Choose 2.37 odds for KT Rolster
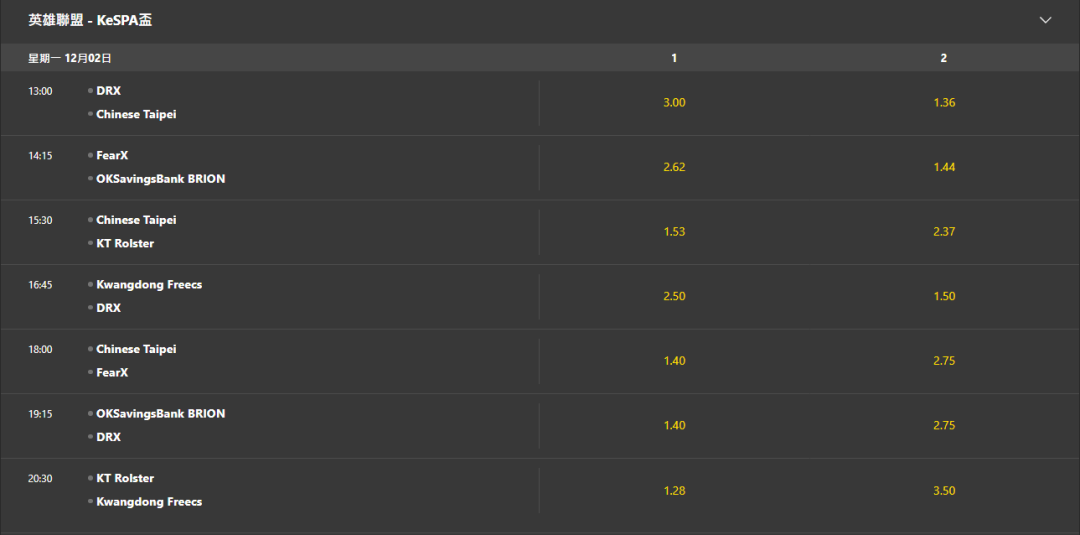This screenshot has height=535, width=1080. click(944, 231)
